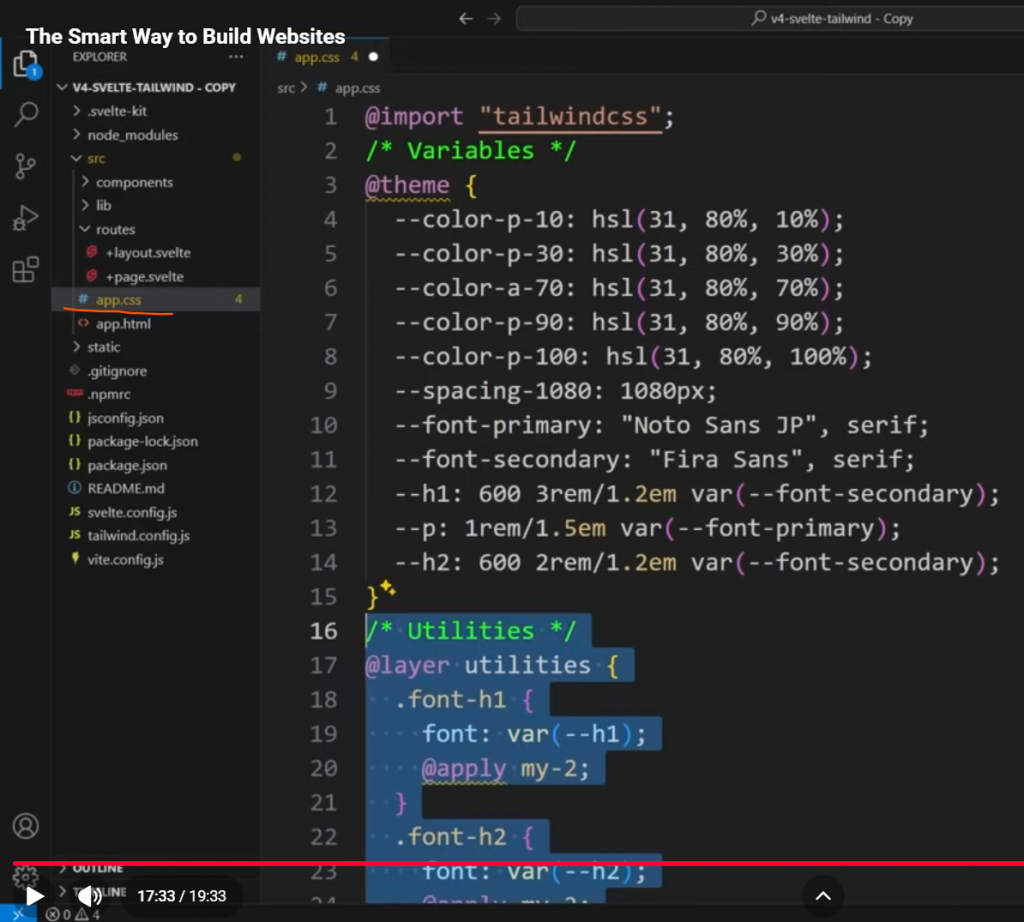Open the Extensions view icon
The height and width of the screenshot is (922, 1024).
26,270
